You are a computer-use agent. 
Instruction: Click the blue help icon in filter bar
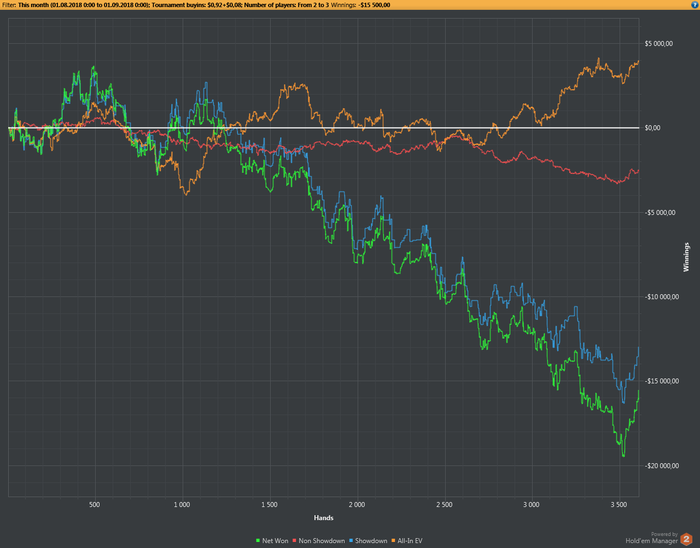[x=695, y=5]
